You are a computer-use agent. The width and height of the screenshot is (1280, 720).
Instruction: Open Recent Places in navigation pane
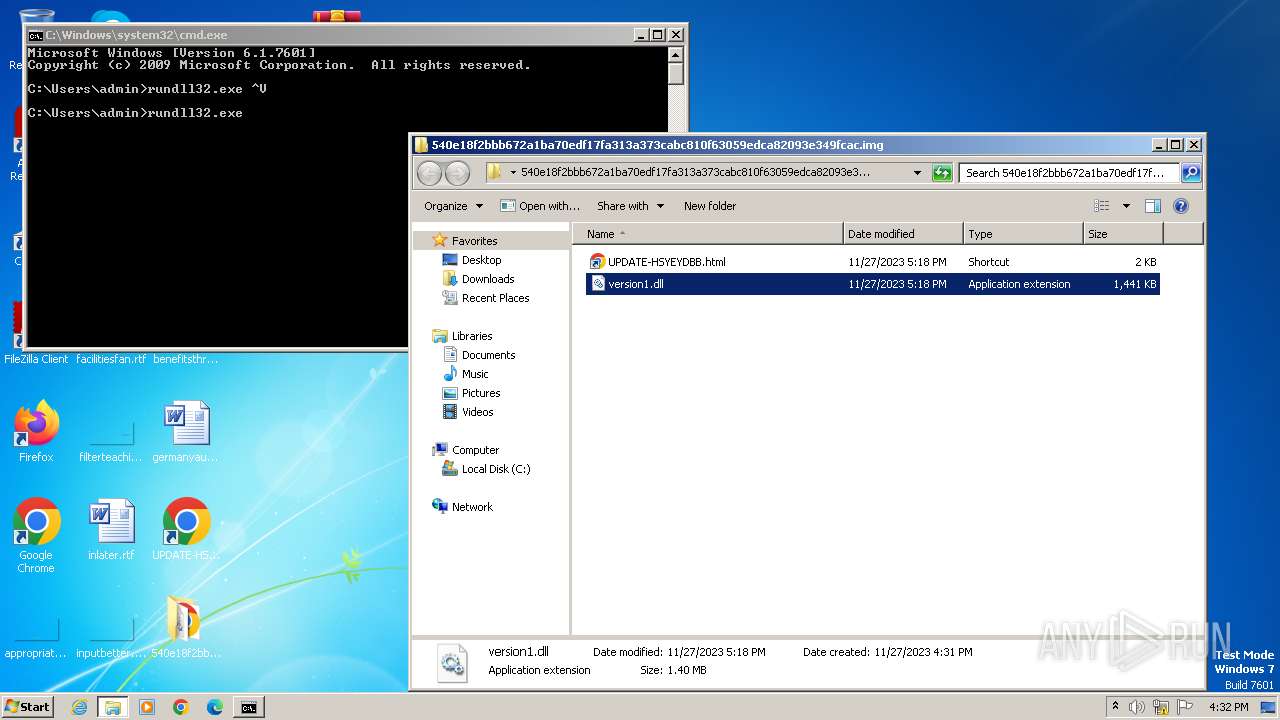[x=495, y=298]
